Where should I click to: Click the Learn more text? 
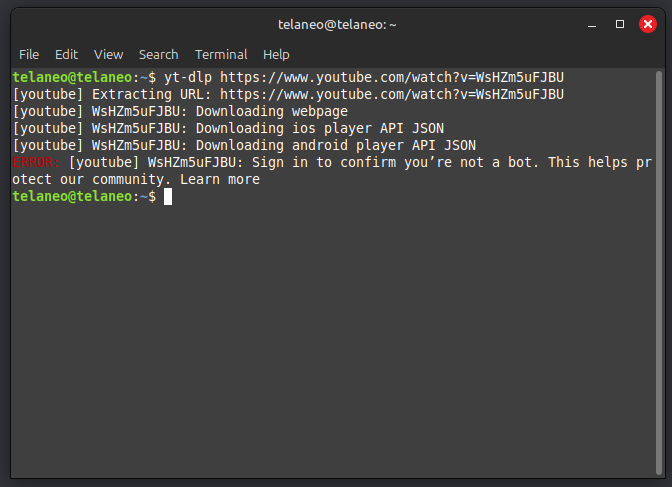point(220,180)
